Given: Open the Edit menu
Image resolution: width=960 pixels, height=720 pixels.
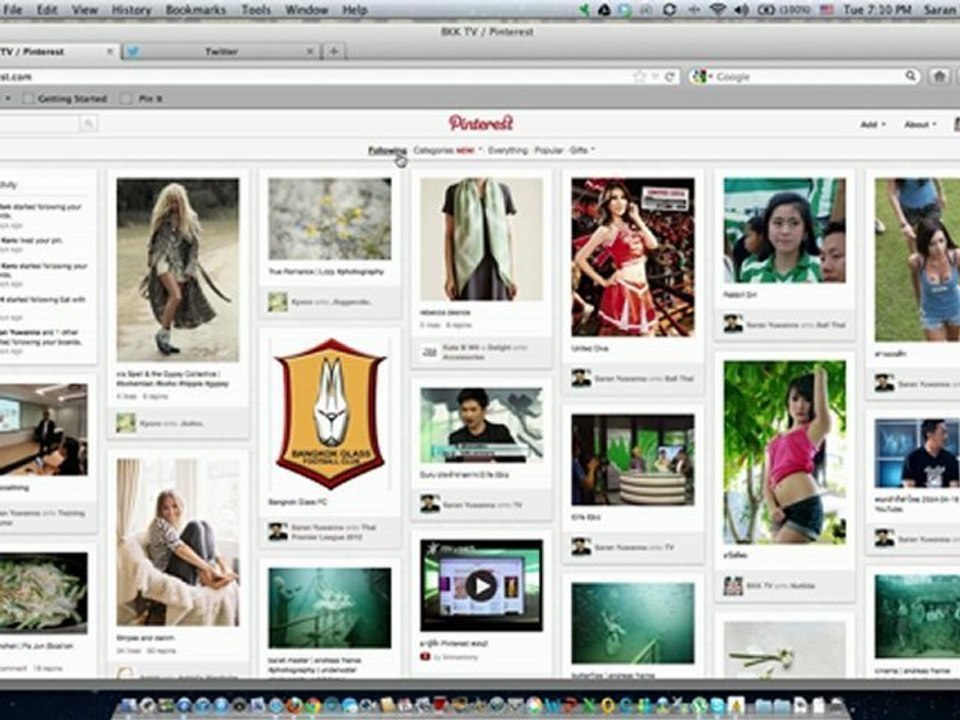Looking at the screenshot, I should coord(47,10).
